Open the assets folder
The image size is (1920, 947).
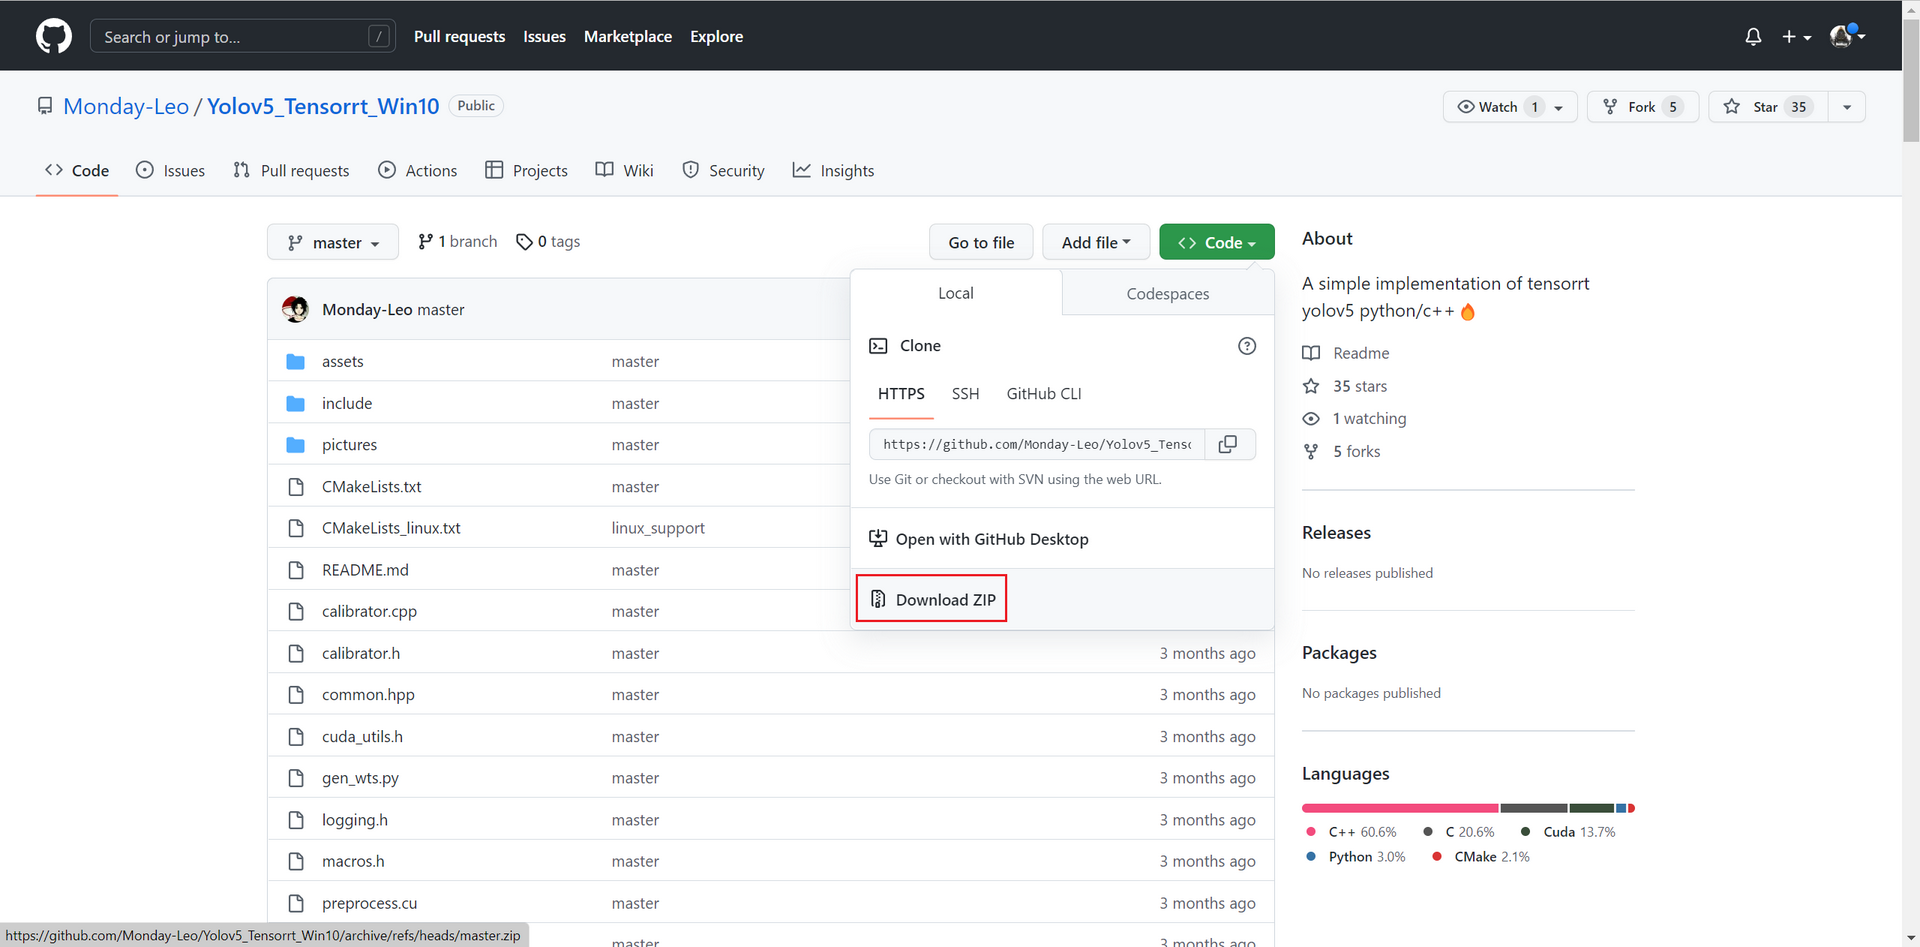tap(342, 362)
